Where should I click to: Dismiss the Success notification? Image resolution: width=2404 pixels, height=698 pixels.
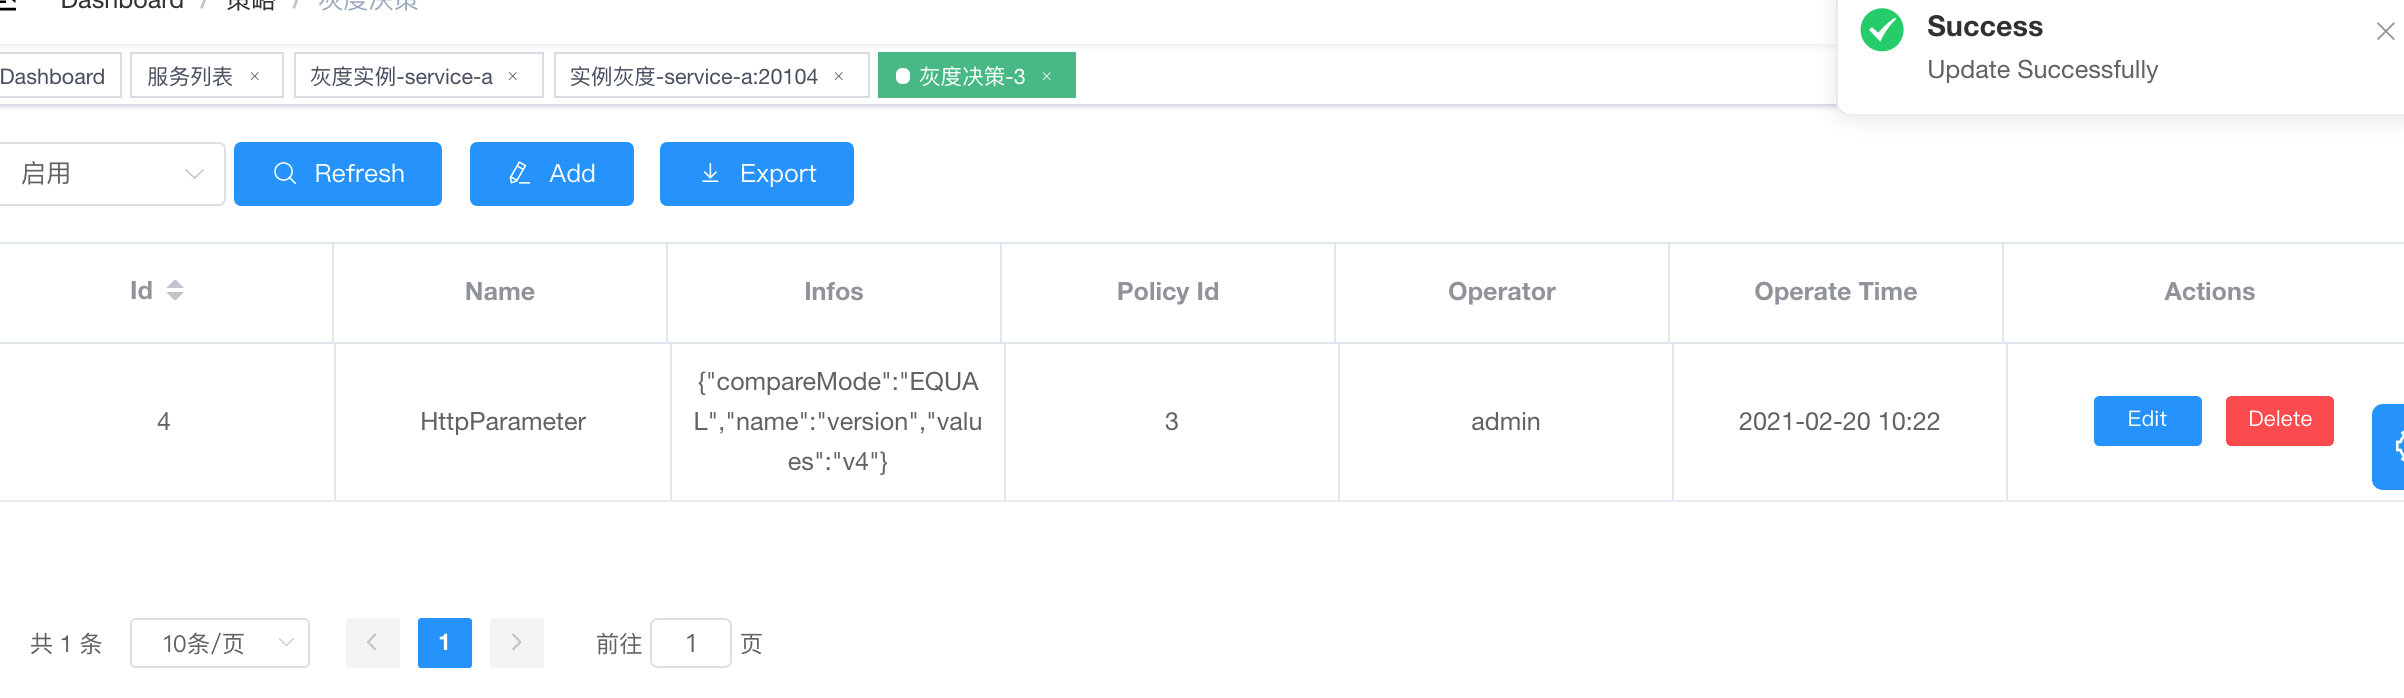pos(2385,32)
